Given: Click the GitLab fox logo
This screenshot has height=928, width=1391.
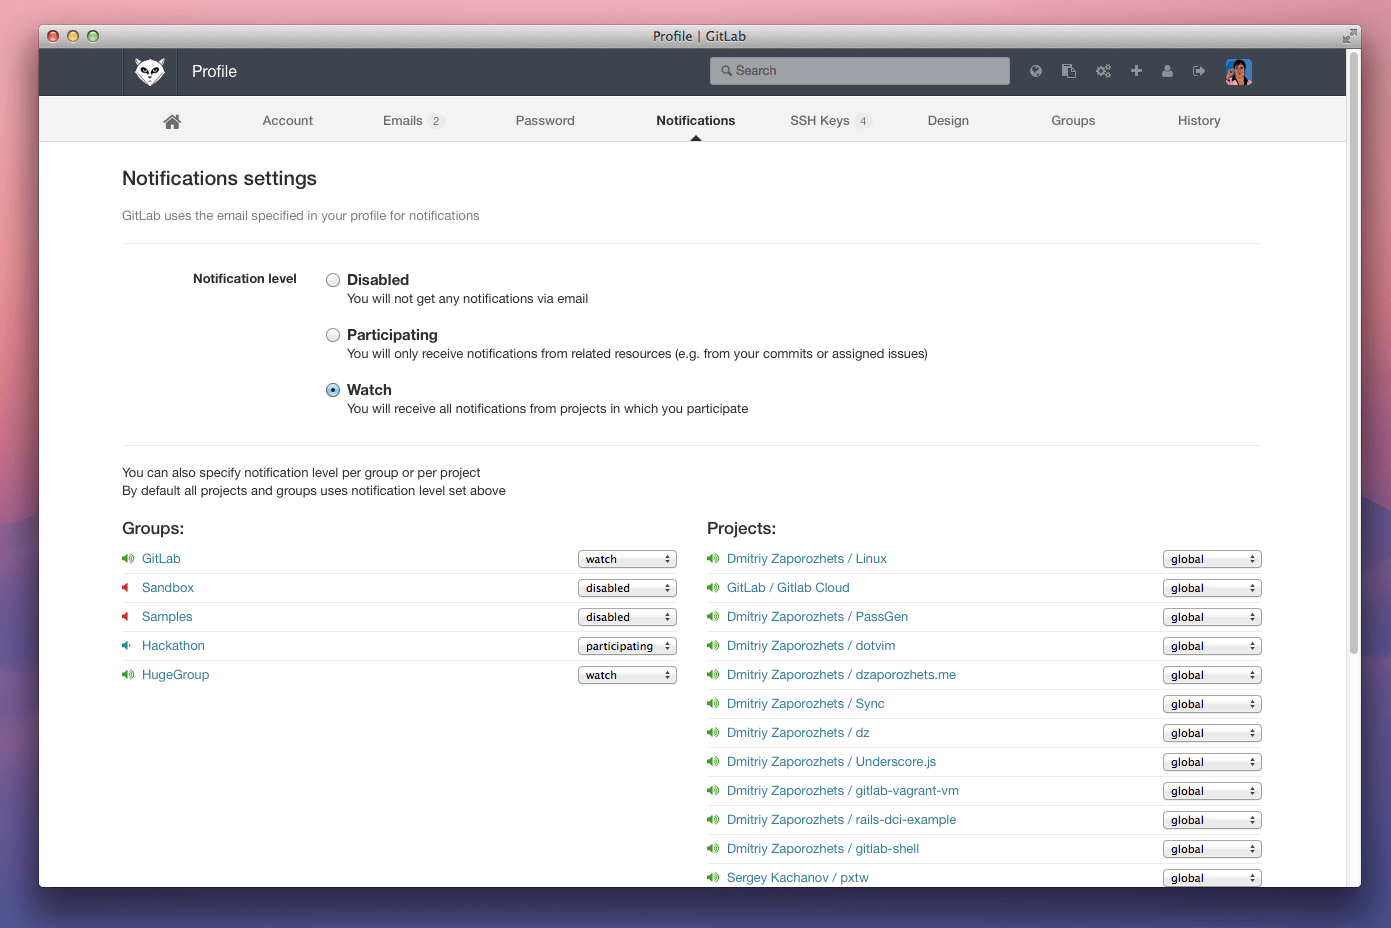Looking at the screenshot, I should (150, 72).
